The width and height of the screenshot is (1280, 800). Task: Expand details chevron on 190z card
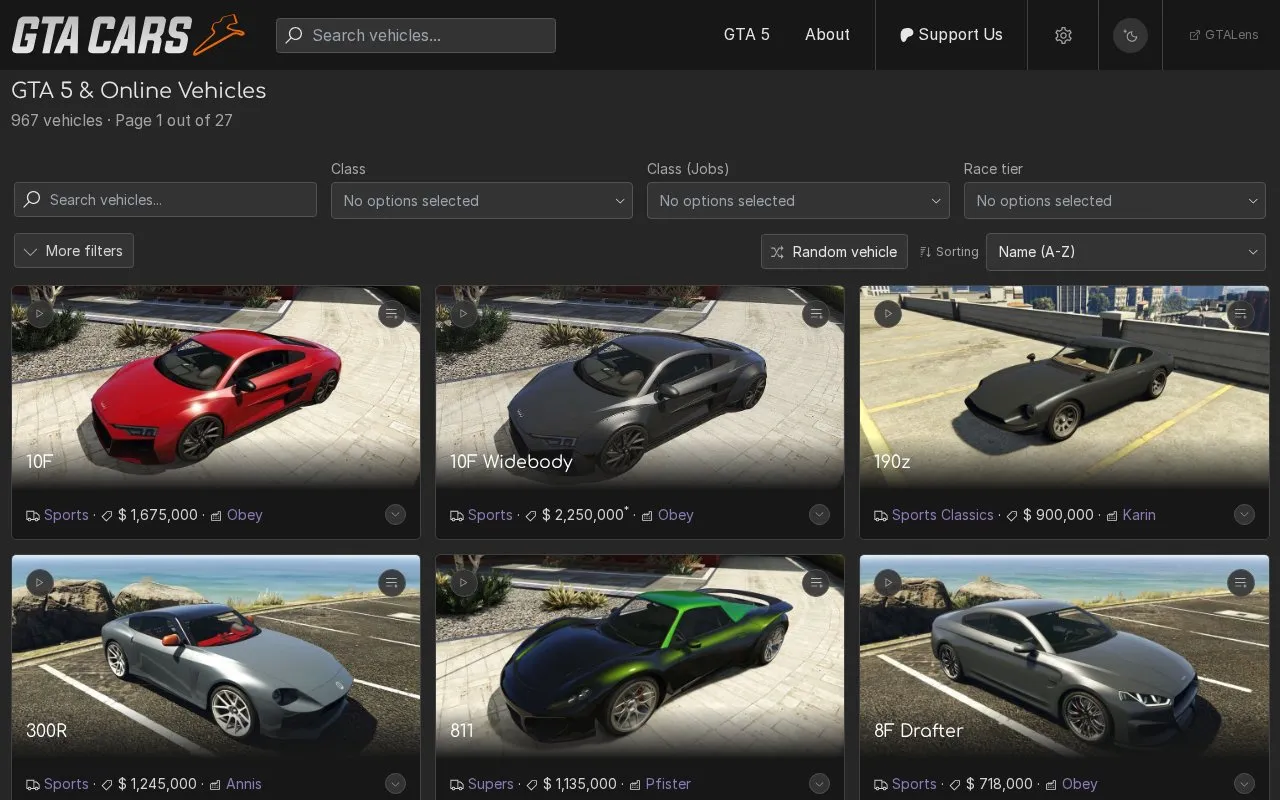point(1244,515)
